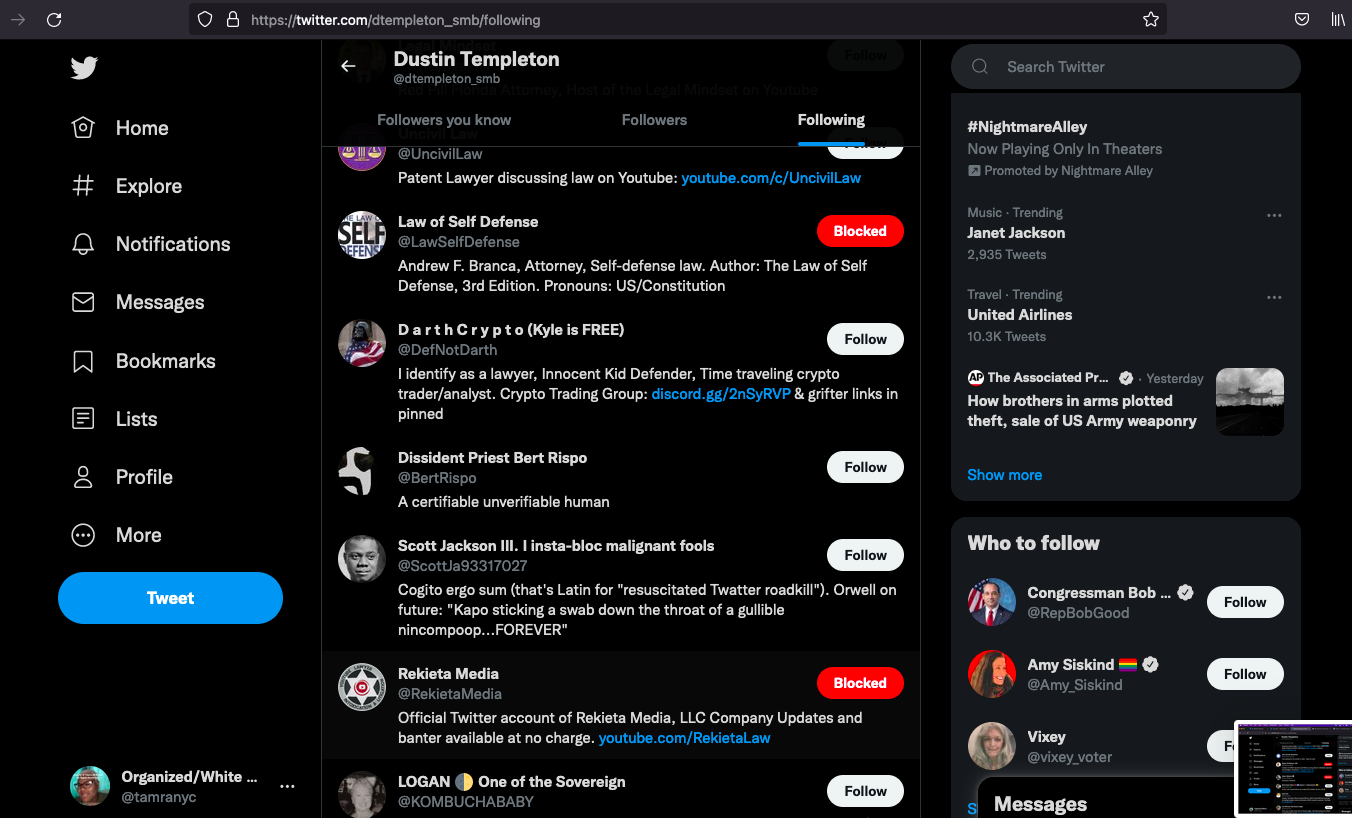
Task: Open the youtube.com/RekietaLaw link
Action: (684, 738)
